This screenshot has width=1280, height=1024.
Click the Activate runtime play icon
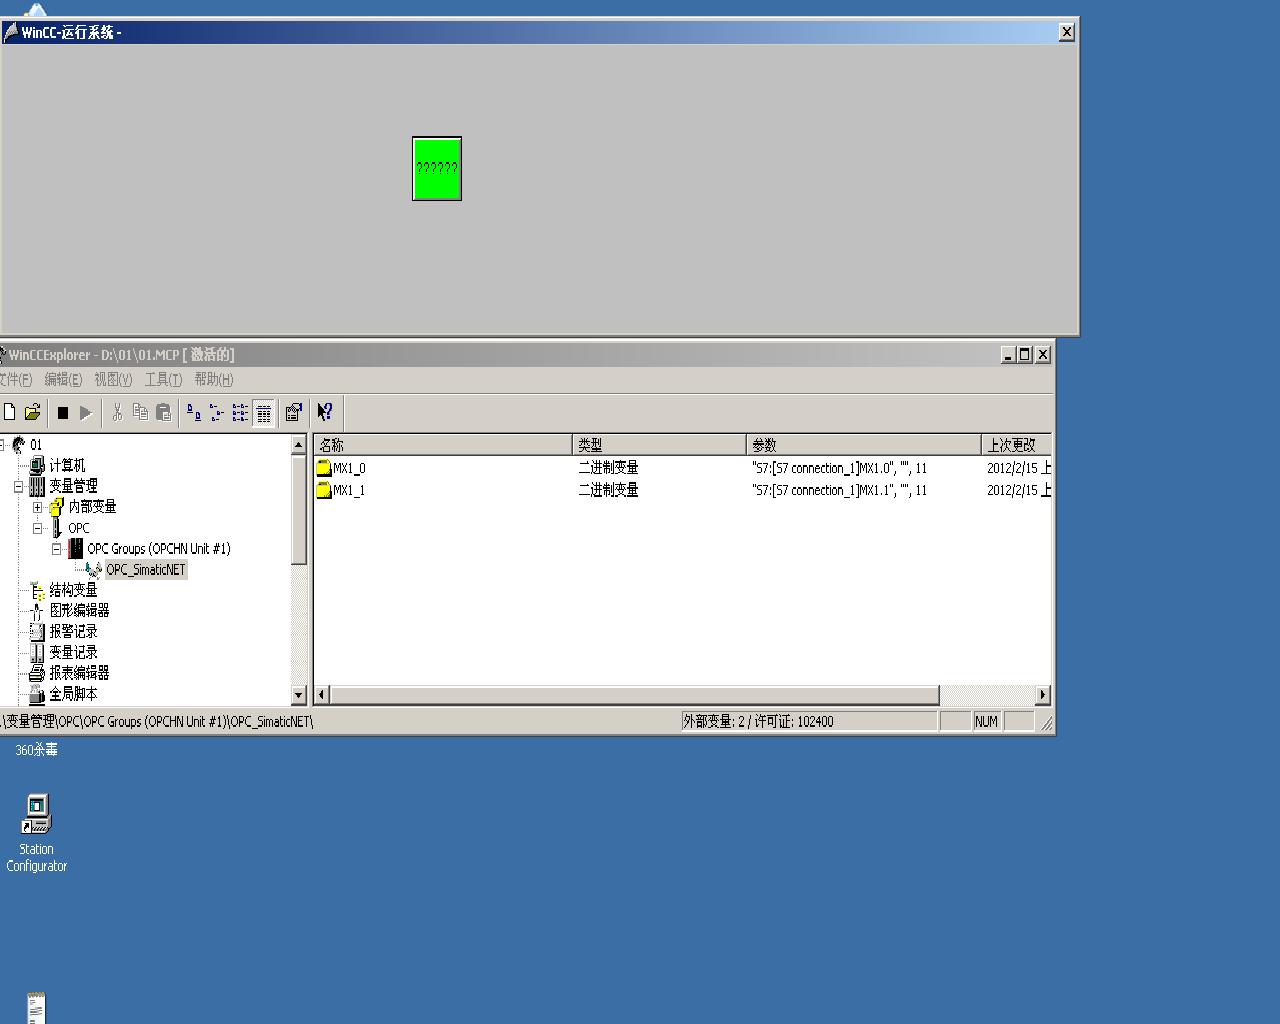click(x=86, y=412)
